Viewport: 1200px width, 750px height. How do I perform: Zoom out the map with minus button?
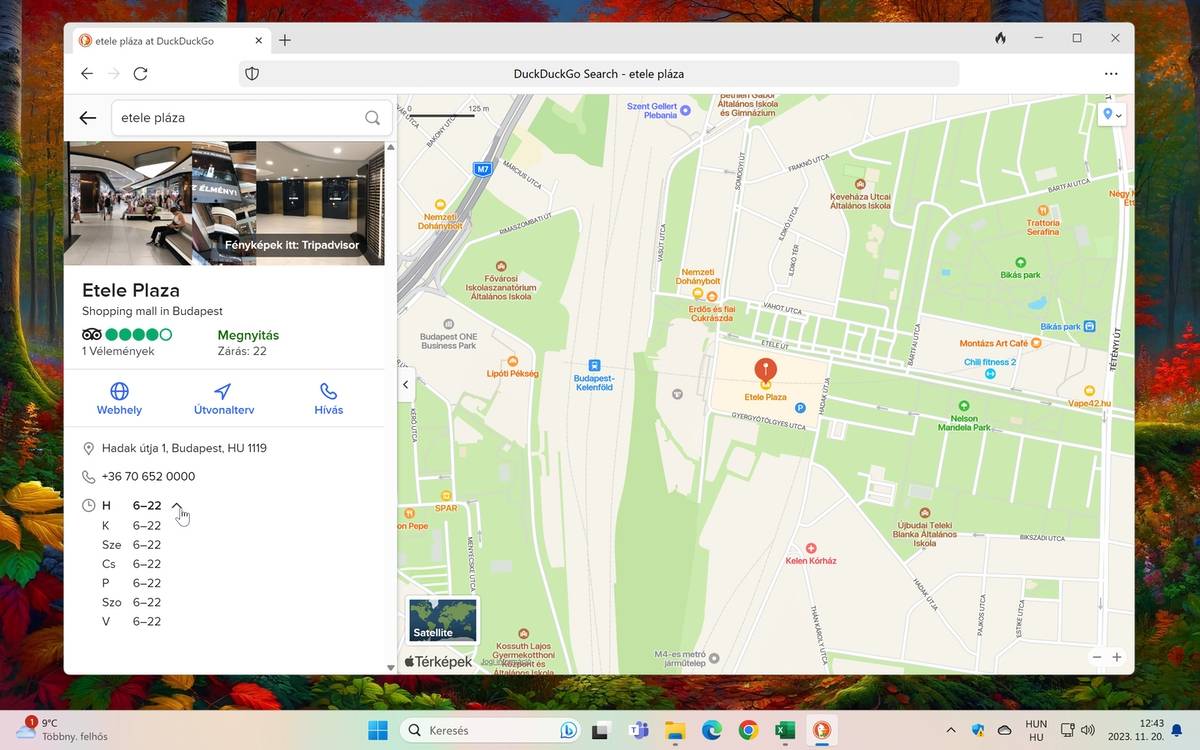[1097, 657]
